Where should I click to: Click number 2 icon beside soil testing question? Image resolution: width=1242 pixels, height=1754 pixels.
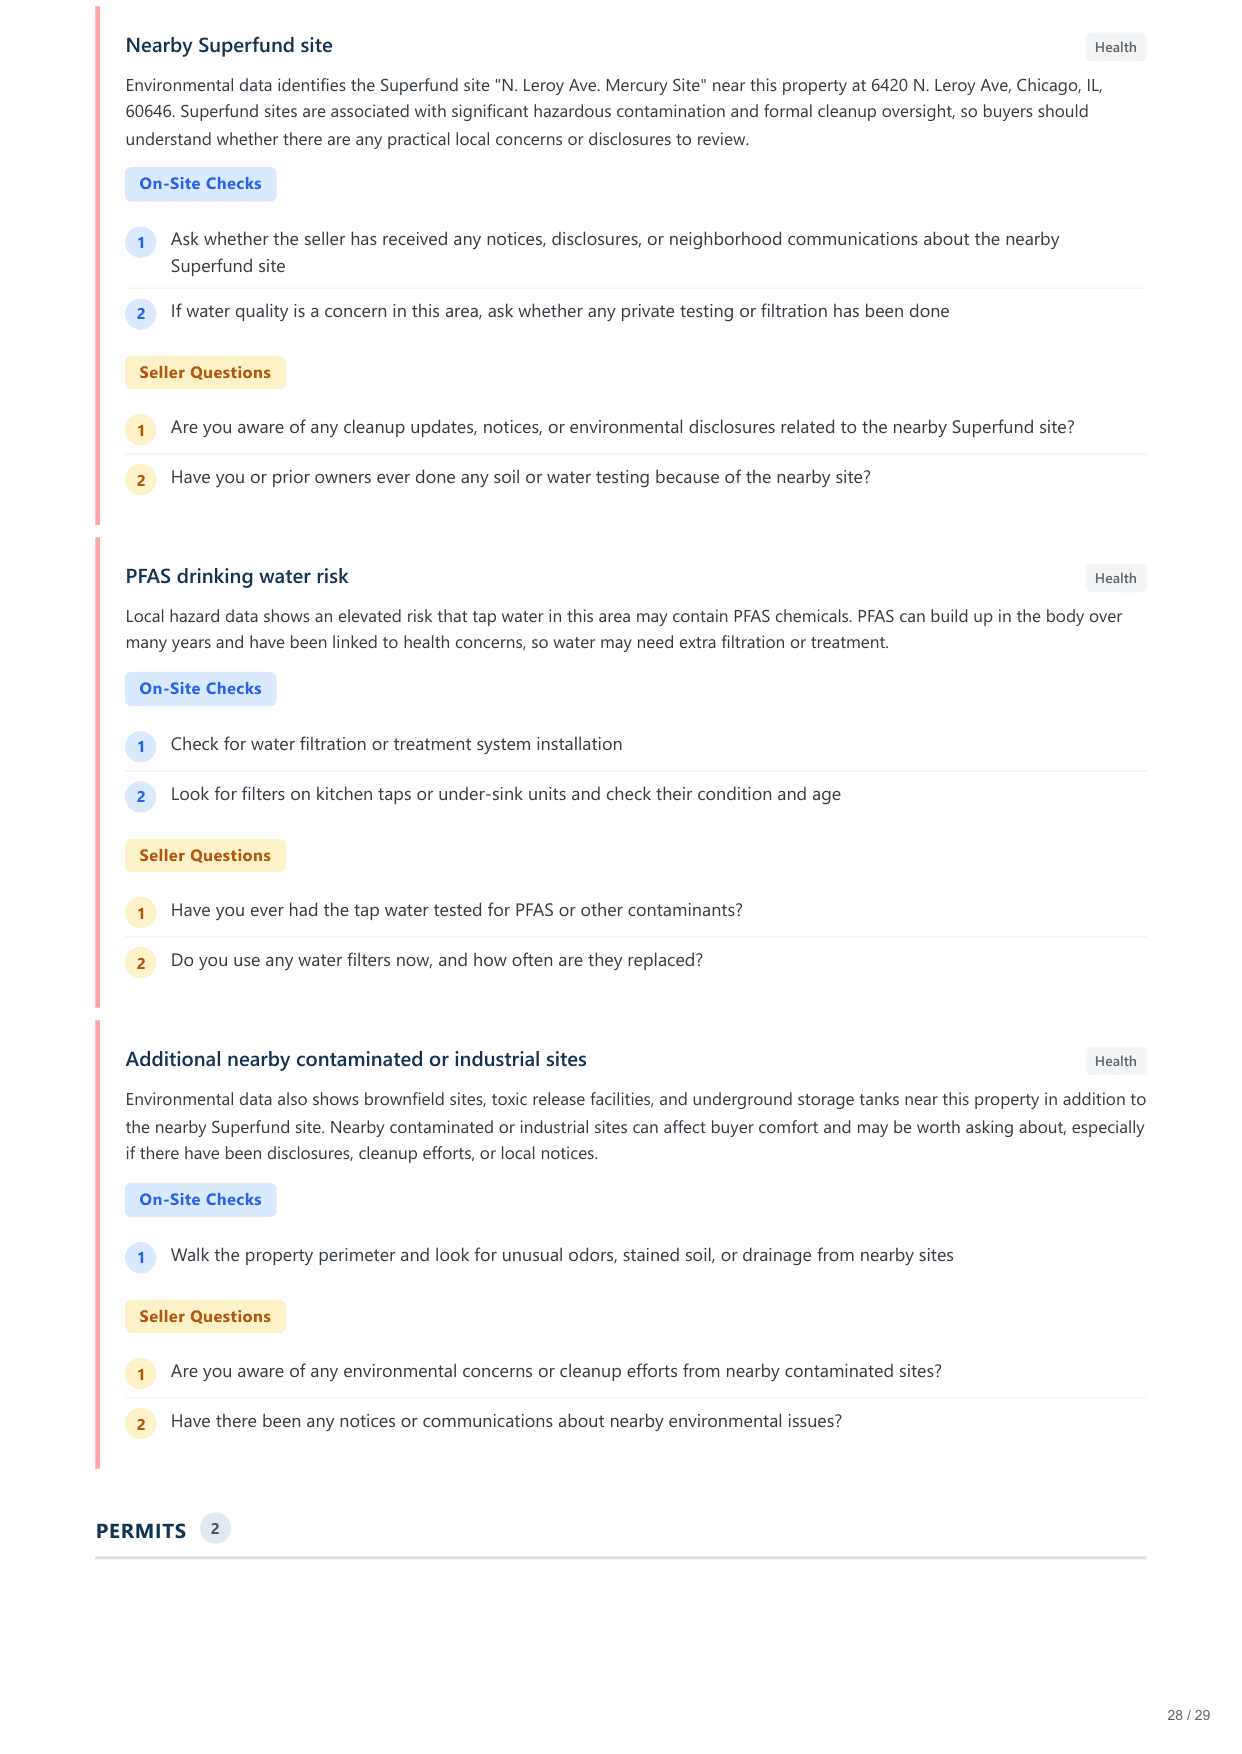[141, 480]
